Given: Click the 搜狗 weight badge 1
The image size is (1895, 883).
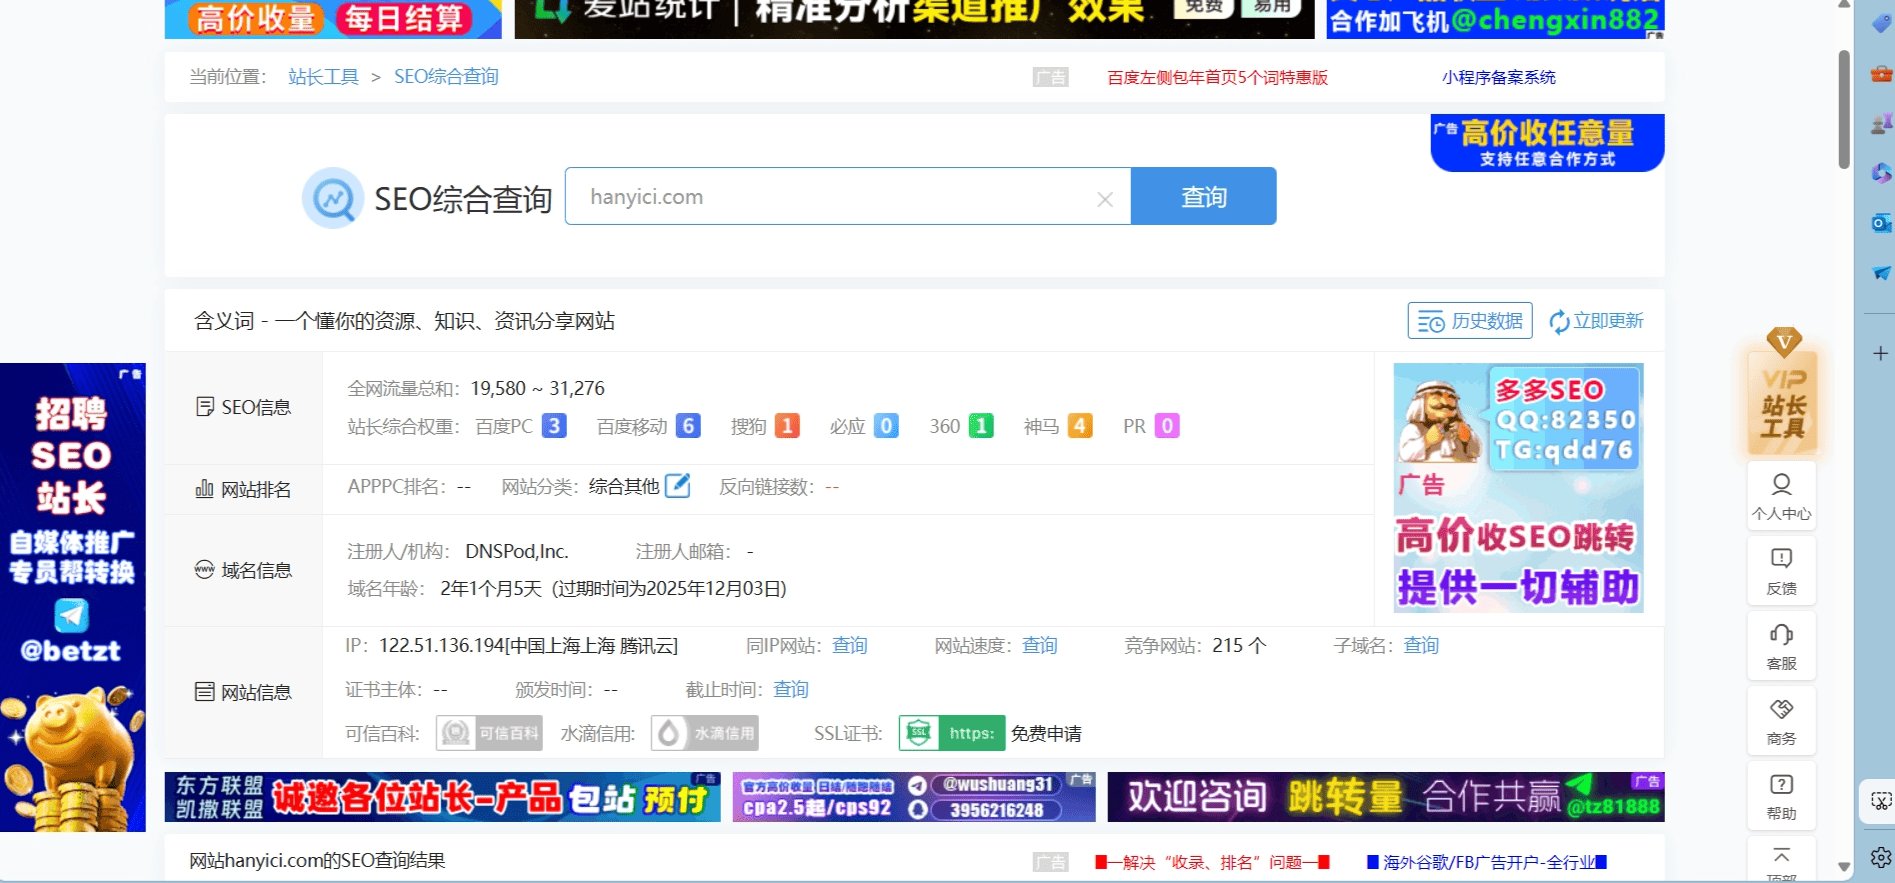Looking at the screenshot, I should [x=787, y=426].
